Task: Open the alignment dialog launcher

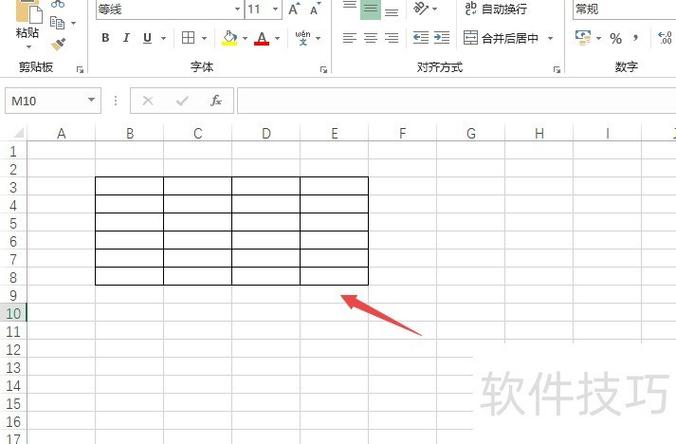Action: pos(557,69)
